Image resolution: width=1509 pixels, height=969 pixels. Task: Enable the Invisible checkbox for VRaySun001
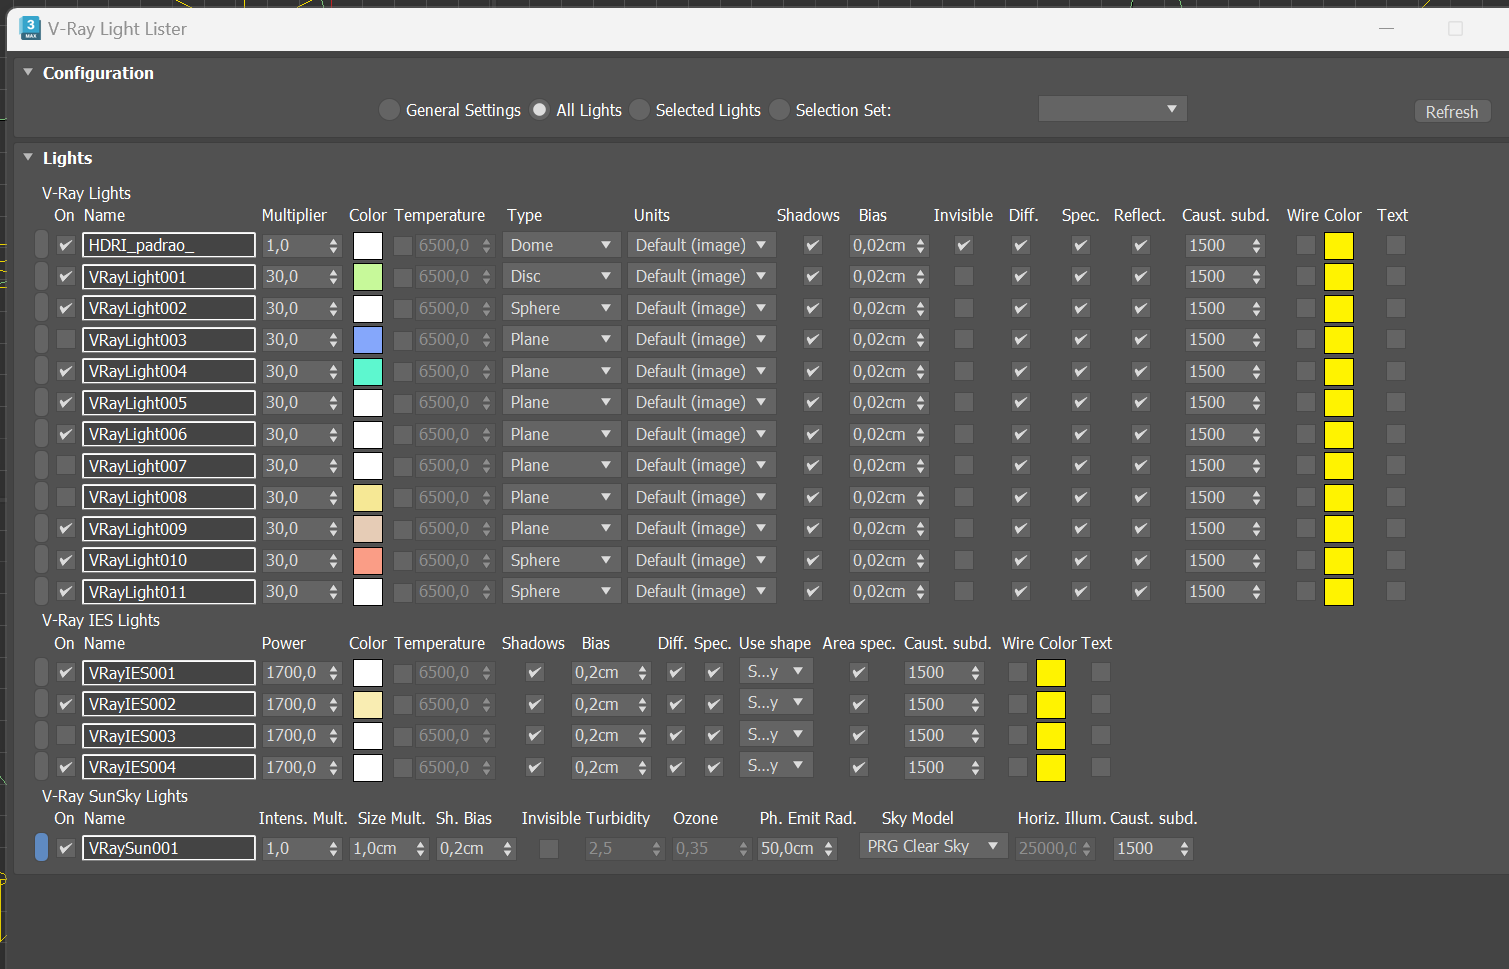549,848
